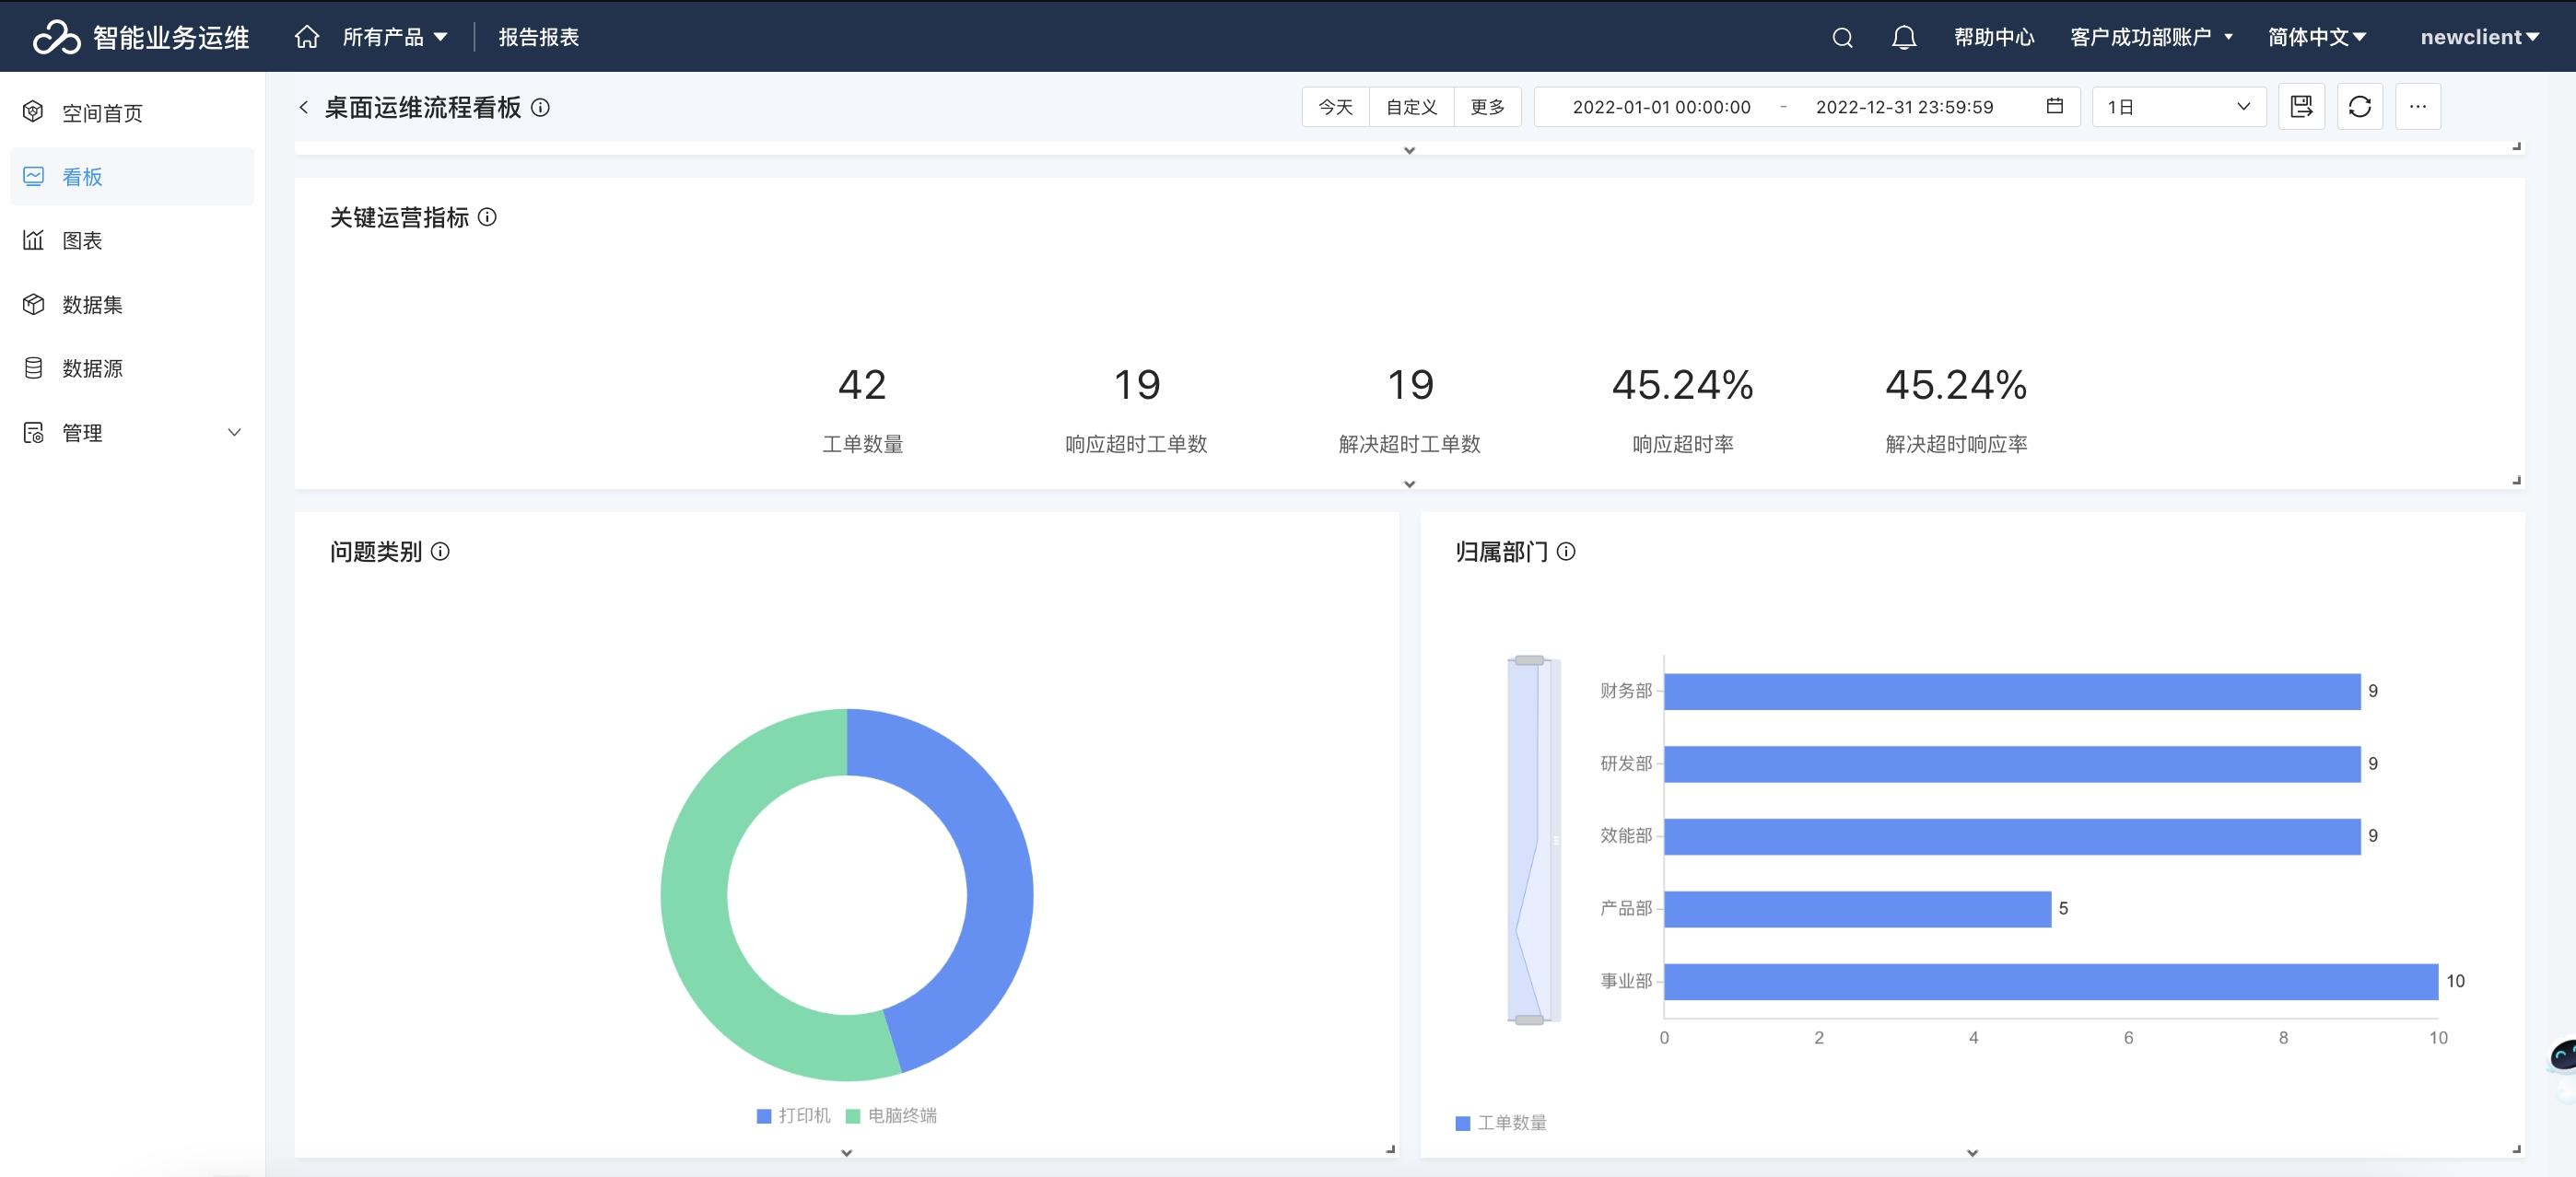Open notifications bell icon
The width and height of the screenshot is (2576, 1177).
1904,38
